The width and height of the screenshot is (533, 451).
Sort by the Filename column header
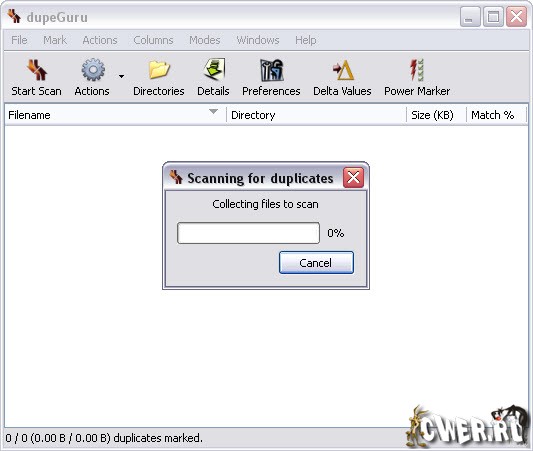click(x=115, y=115)
